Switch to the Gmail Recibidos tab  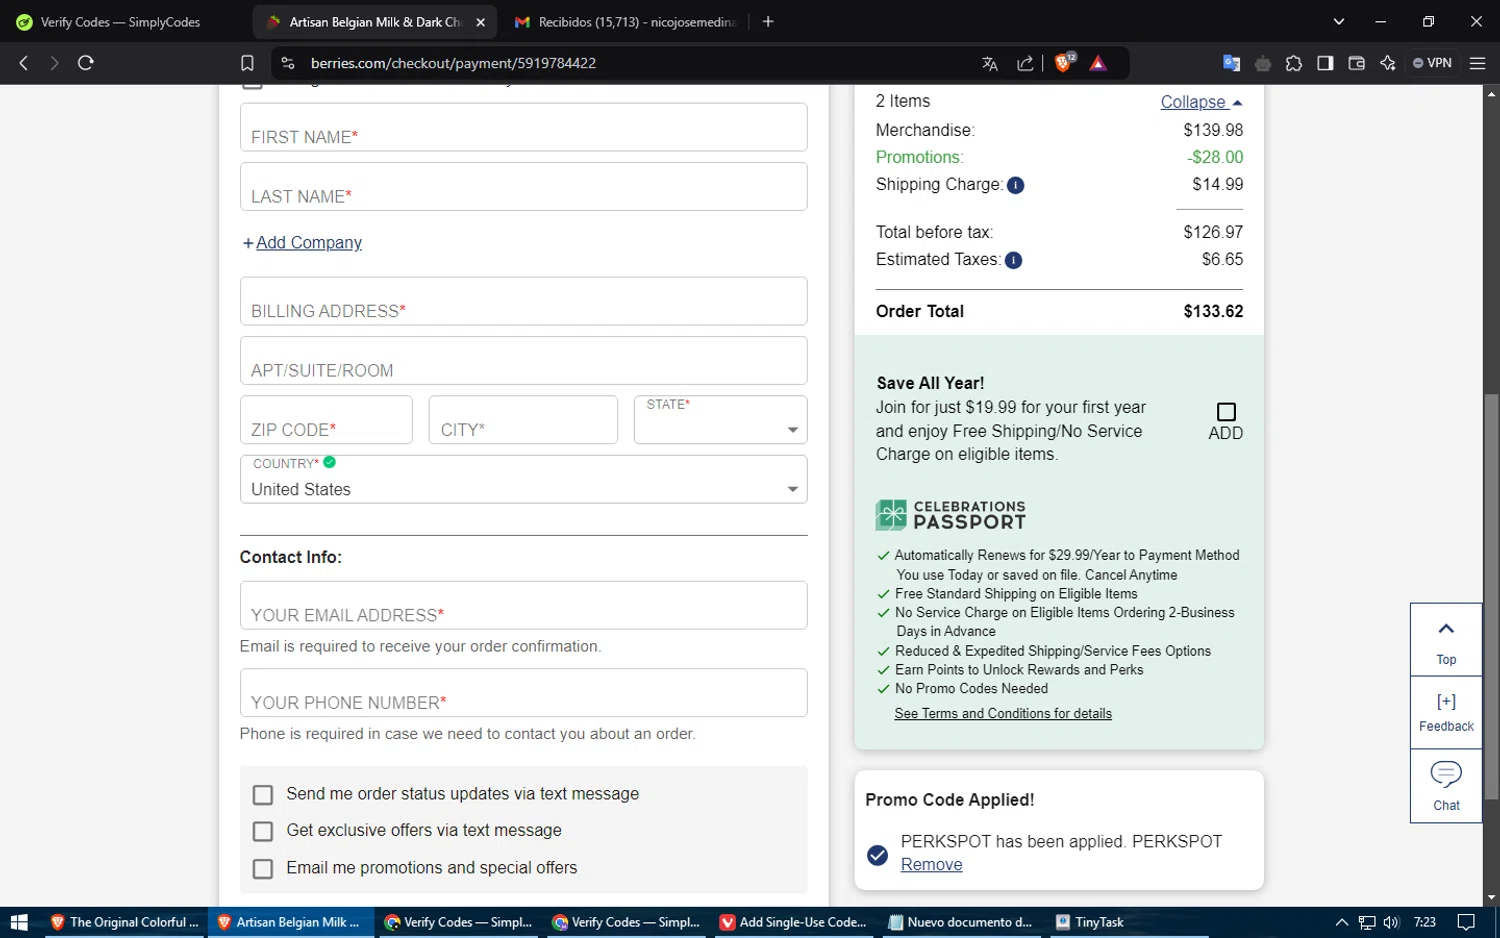click(625, 22)
